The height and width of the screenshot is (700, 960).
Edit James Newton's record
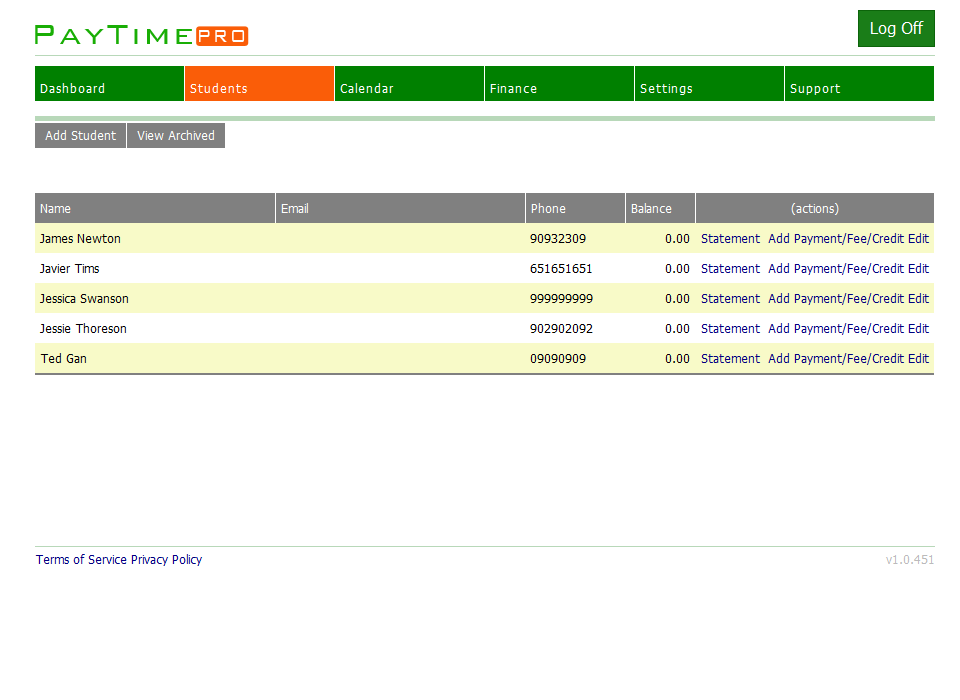(918, 239)
